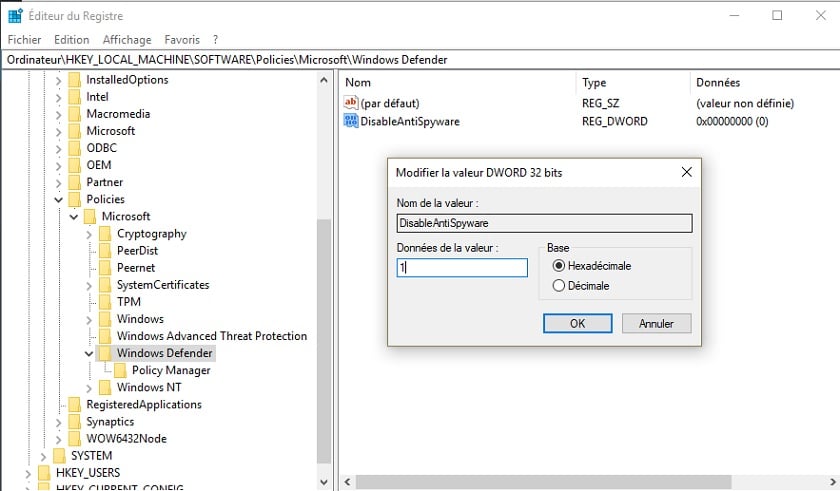Click the 0x00000000 (0) data cell
The image size is (840, 491).
732,122
